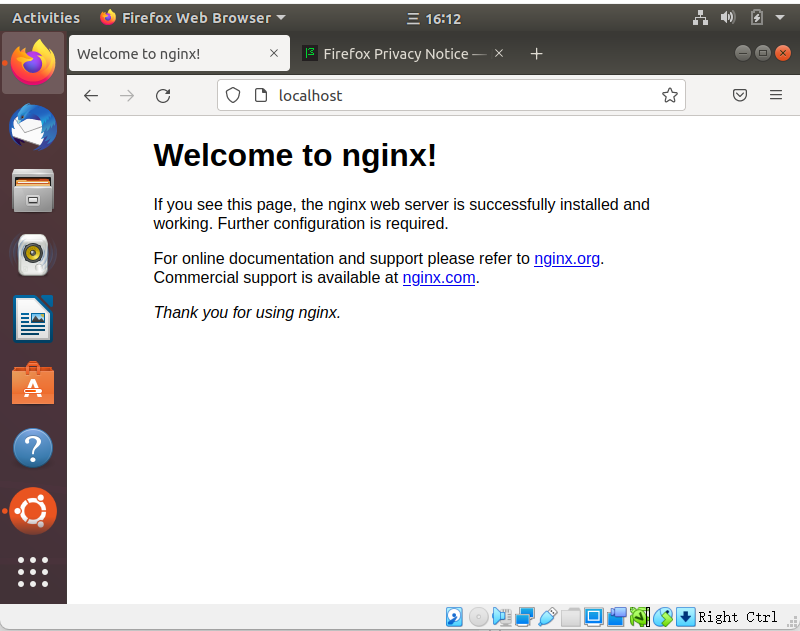800x631 pixels.
Task: Click the page info icon beside localhost
Action: point(261,95)
